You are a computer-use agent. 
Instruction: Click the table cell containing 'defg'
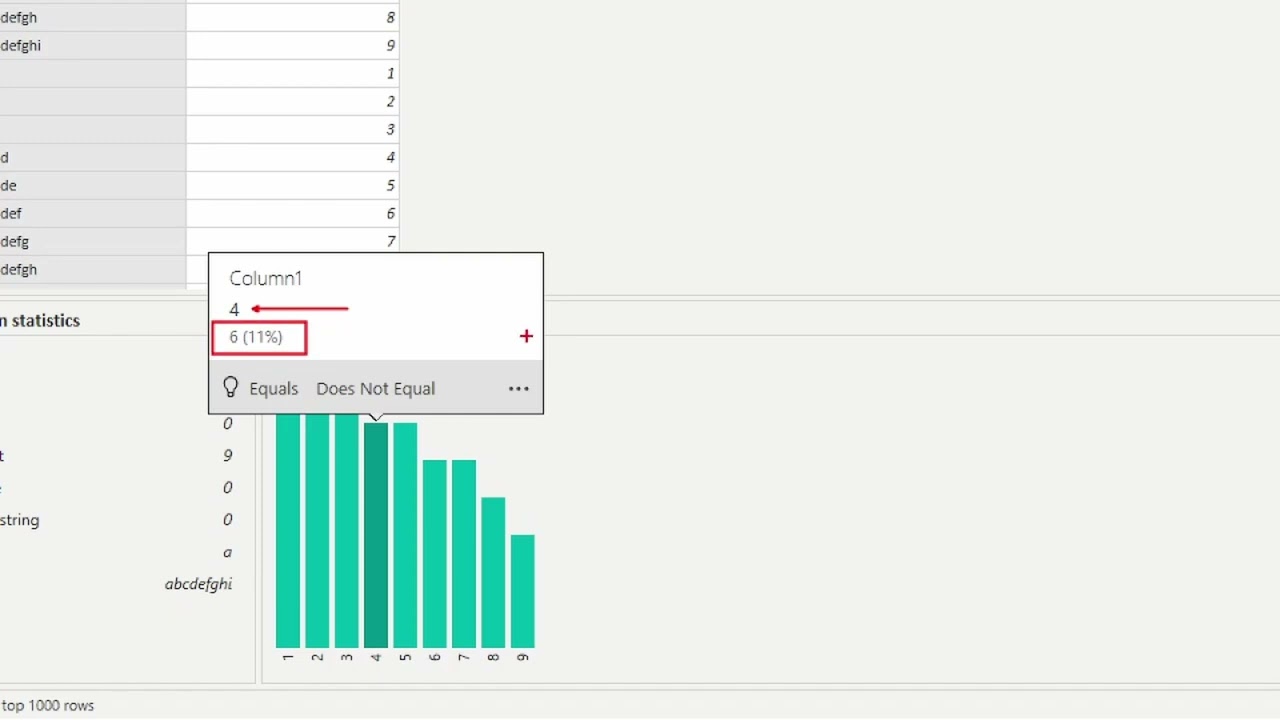pyautogui.click(x=93, y=241)
